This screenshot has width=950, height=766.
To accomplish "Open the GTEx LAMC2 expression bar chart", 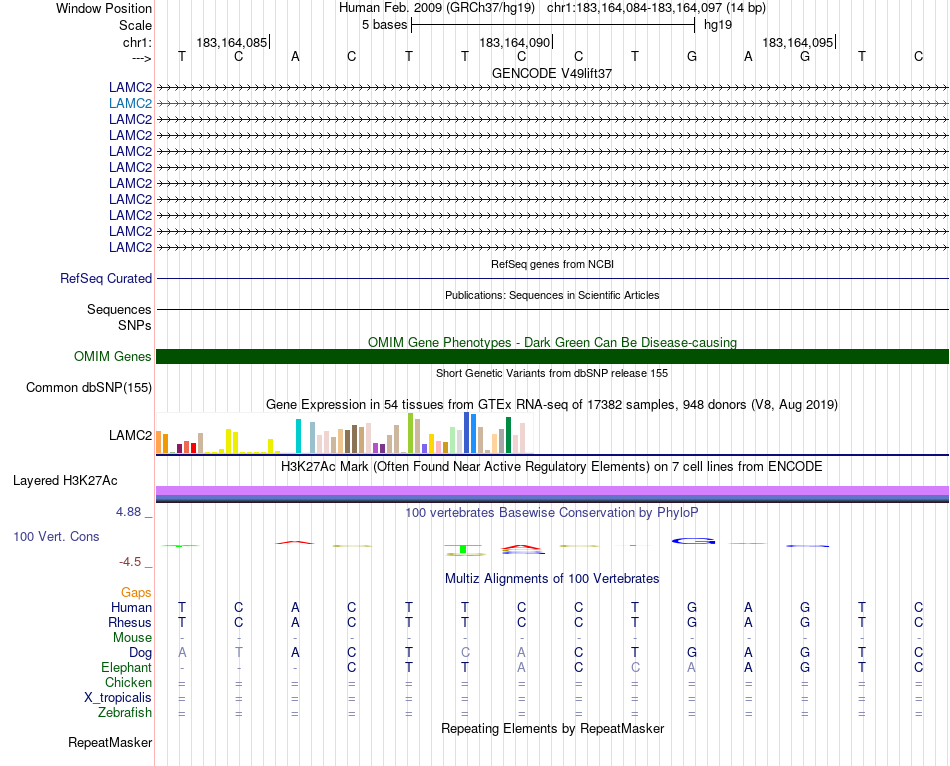I will click(344, 433).
